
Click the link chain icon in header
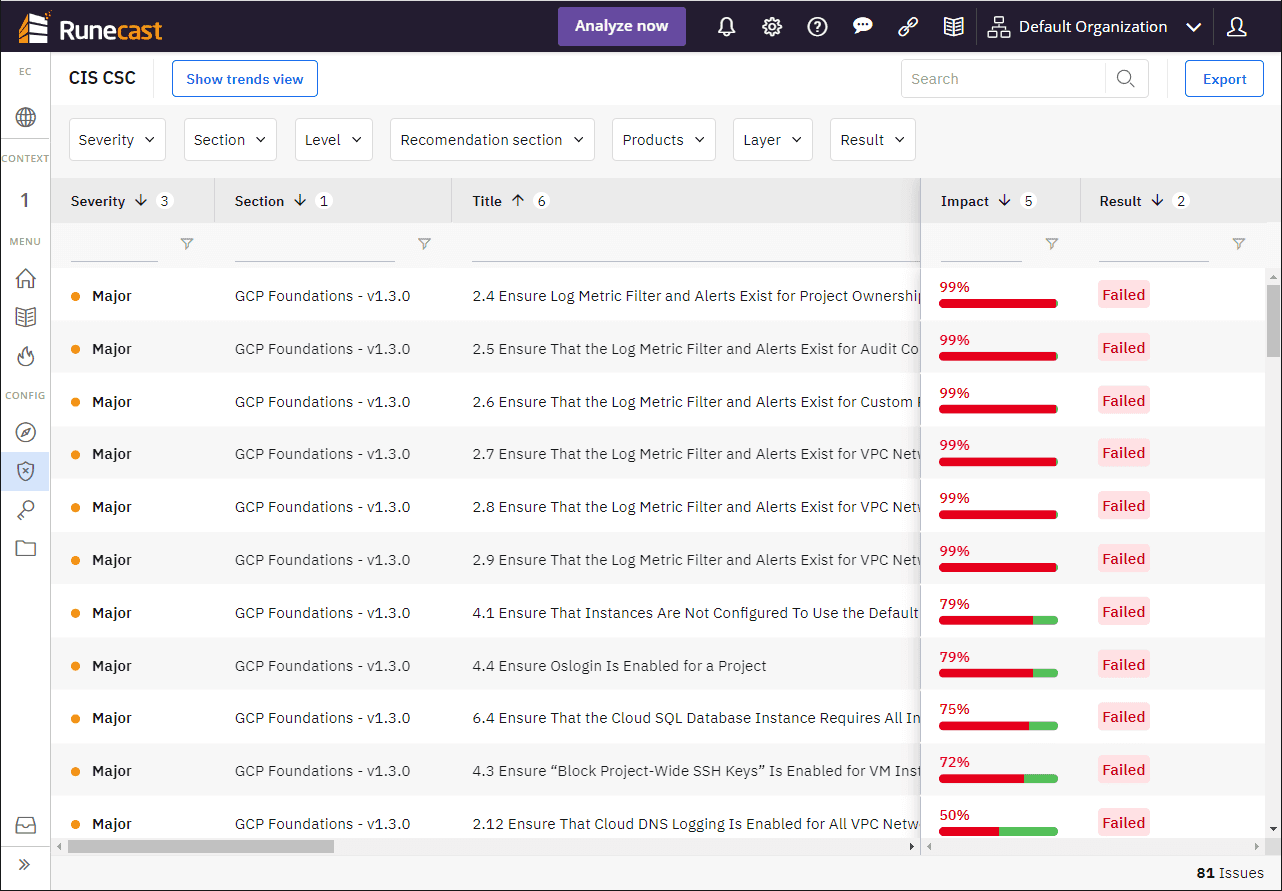pos(908,27)
